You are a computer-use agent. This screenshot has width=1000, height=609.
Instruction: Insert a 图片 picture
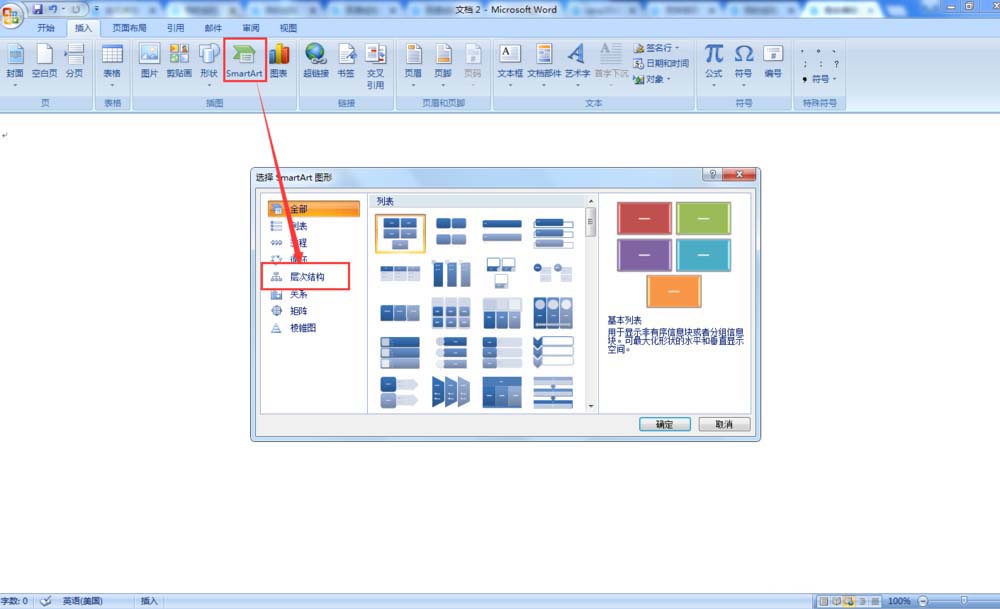(149, 62)
